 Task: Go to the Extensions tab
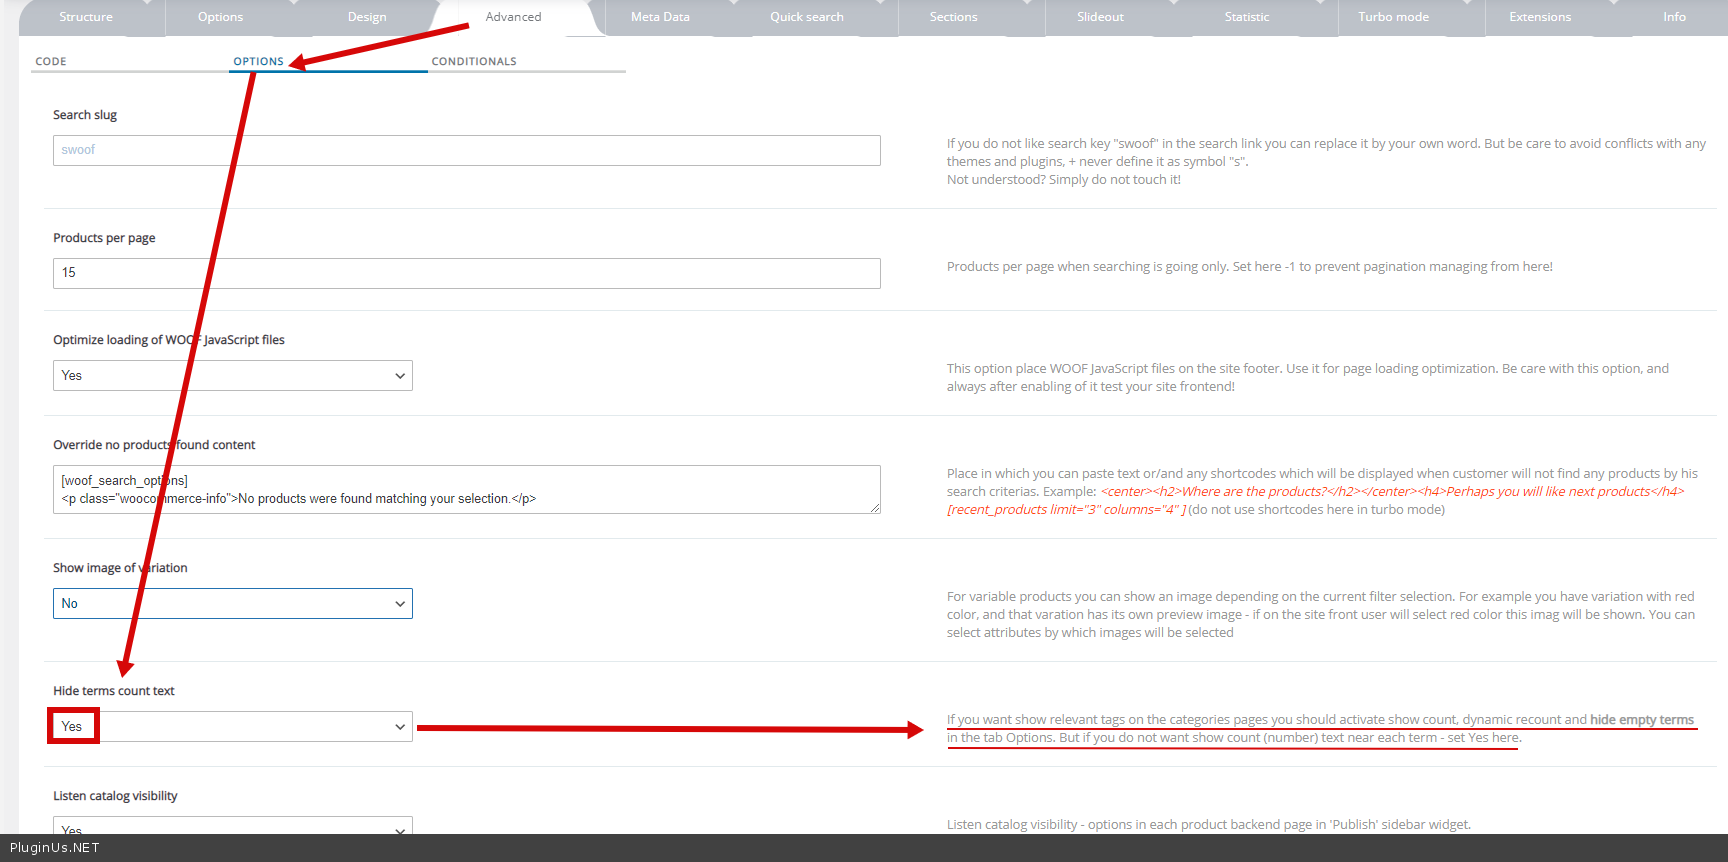click(1540, 17)
